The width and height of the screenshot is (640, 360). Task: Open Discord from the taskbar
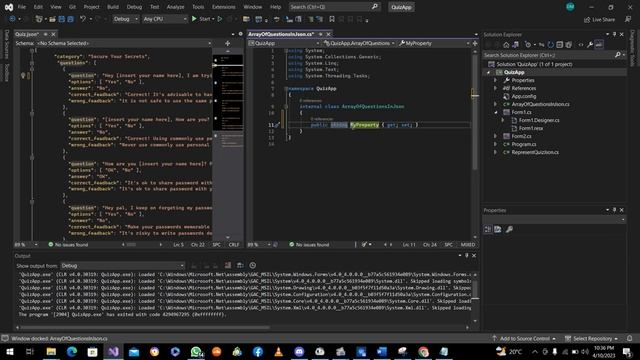pyautogui.click(x=299, y=351)
